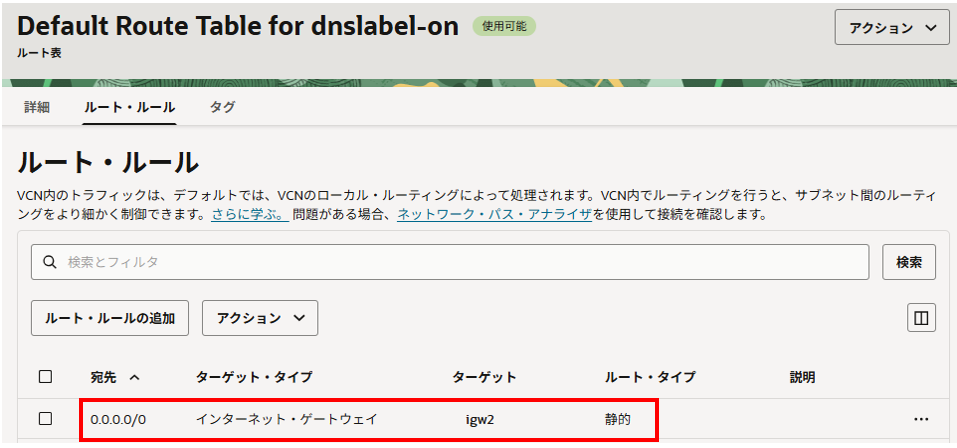The image size is (957, 448).
Task: Click the ルート・タイプ column header
Action: click(650, 378)
